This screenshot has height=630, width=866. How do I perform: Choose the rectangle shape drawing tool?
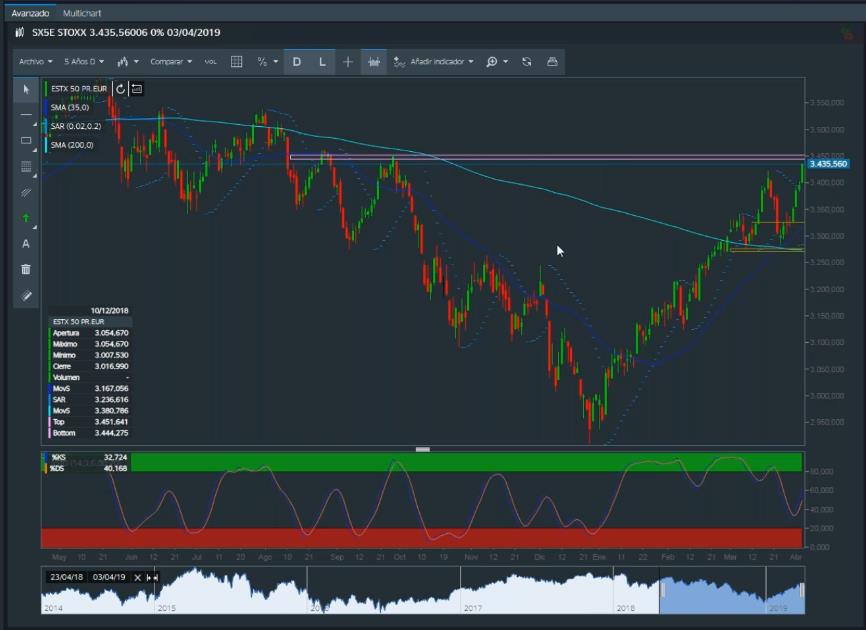tap(26, 141)
